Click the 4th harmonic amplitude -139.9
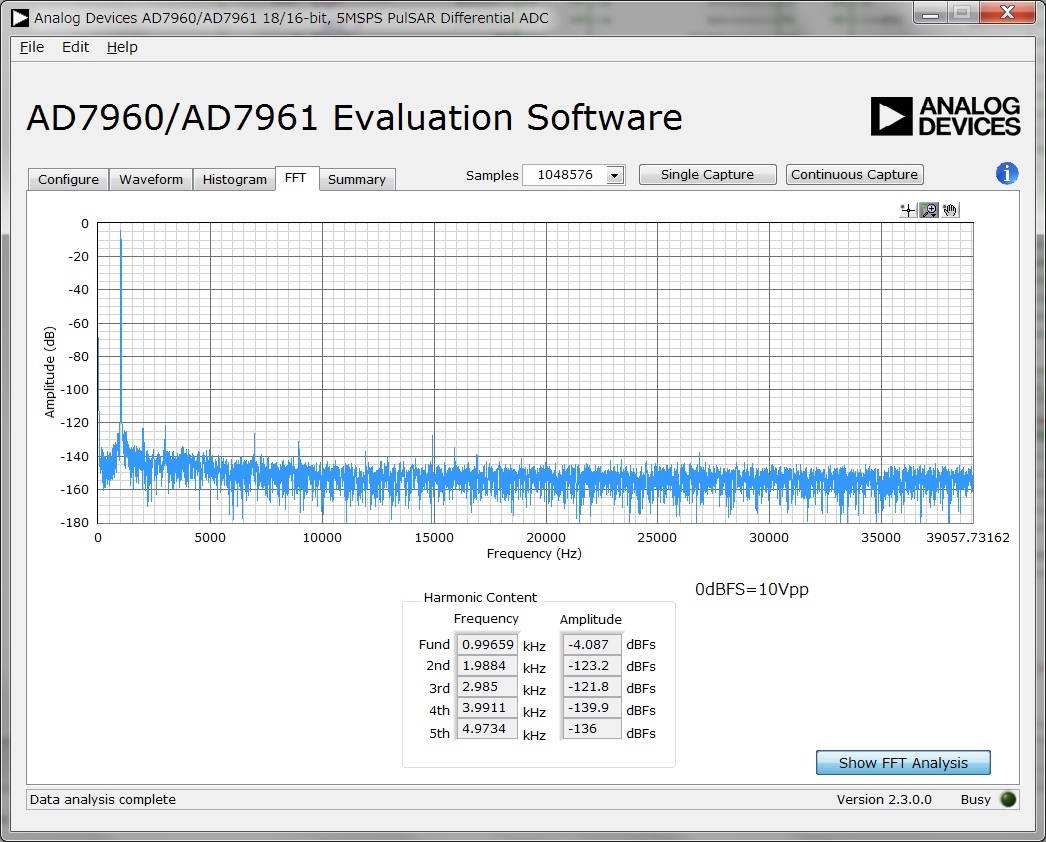Screen dimensions: 1046x842 pyautogui.click(x=592, y=708)
